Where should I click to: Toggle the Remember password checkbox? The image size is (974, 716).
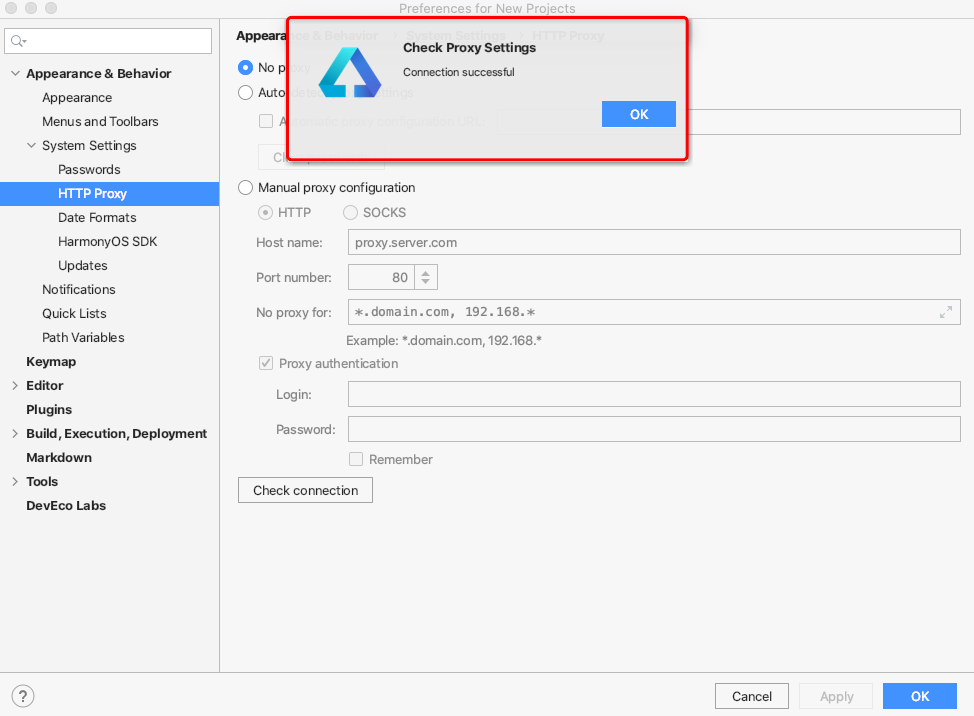coord(356,459)
